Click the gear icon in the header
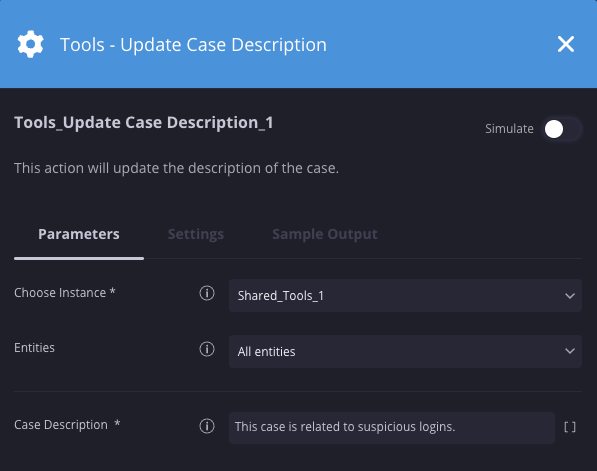This screenshot has height=471, width=597. tap(30, 44)
